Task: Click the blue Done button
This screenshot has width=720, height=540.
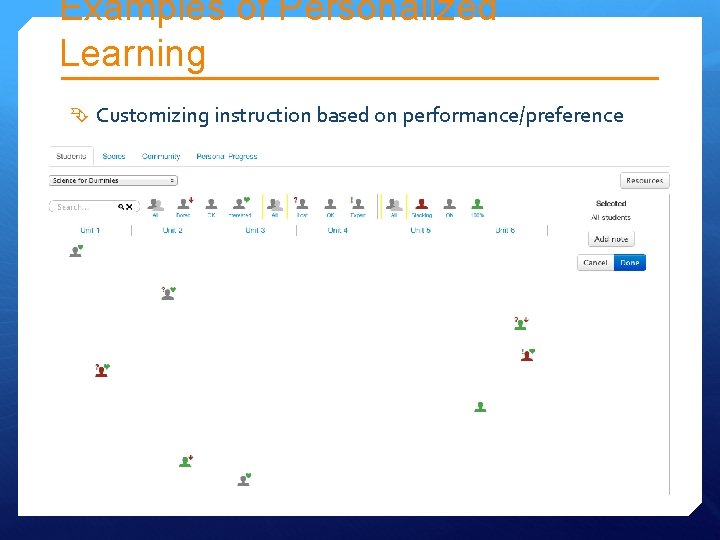Action: [x=630, y=263]
